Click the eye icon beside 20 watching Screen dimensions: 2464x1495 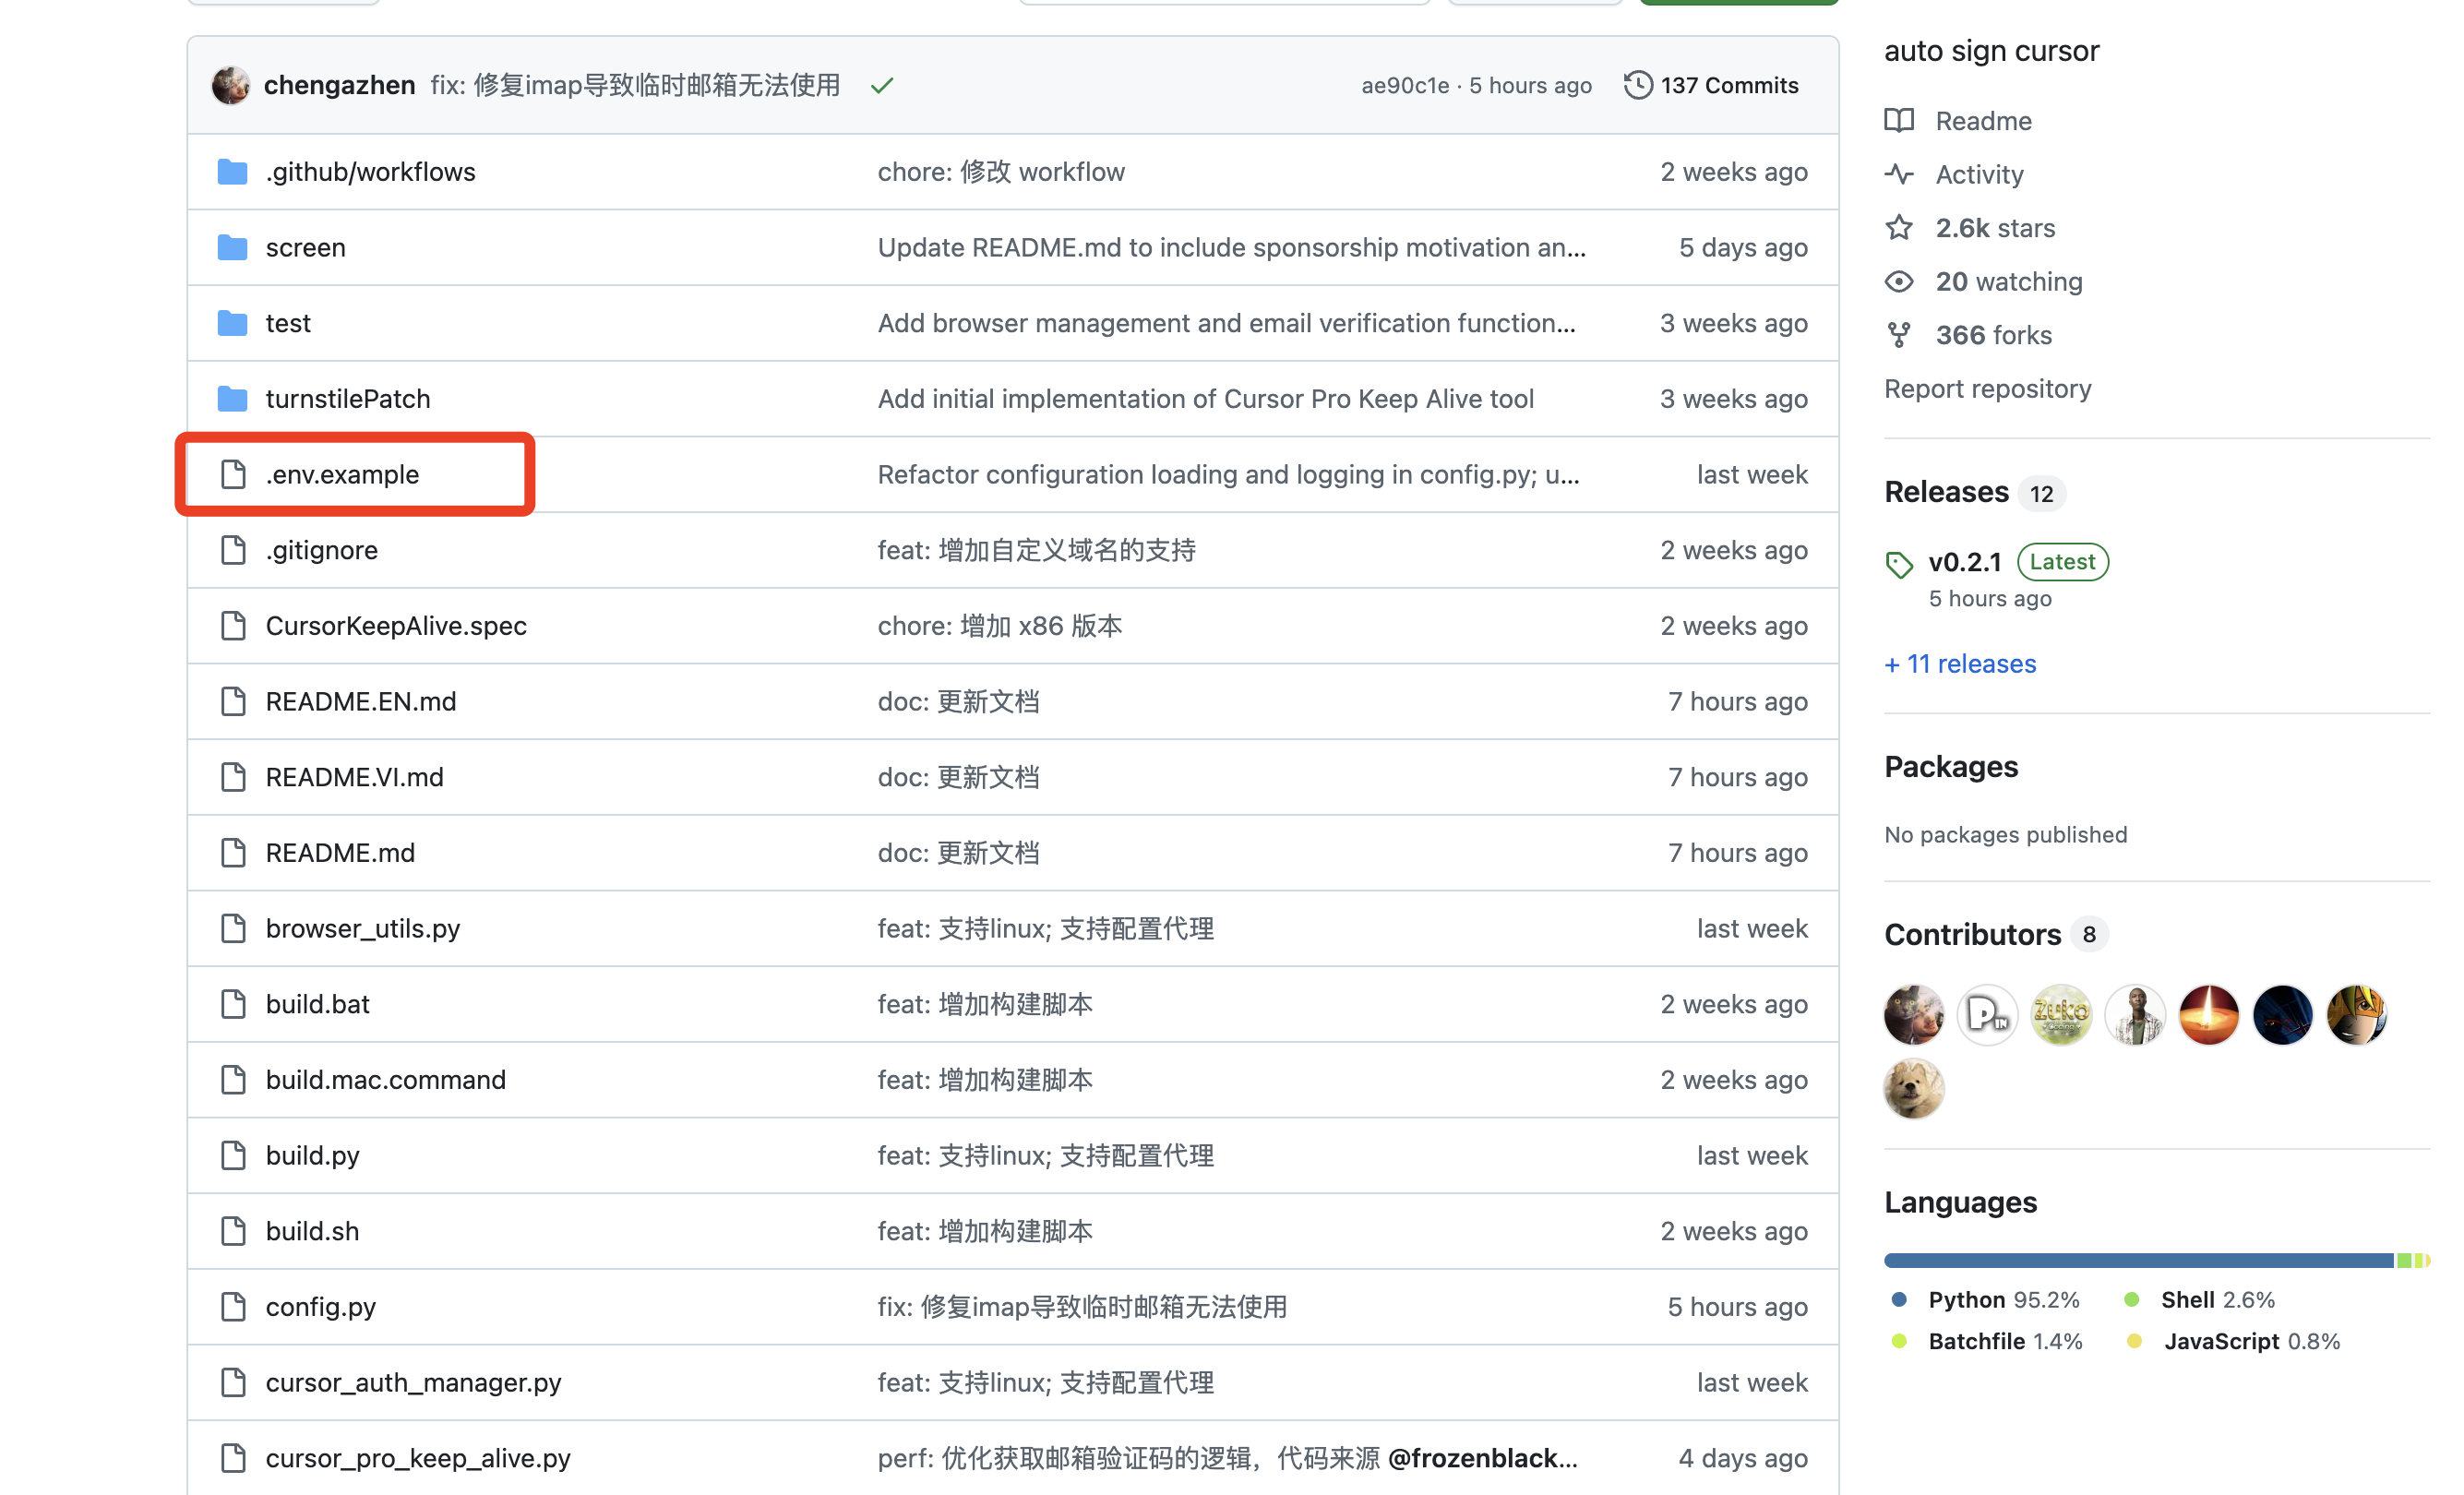coord(1899,282)
